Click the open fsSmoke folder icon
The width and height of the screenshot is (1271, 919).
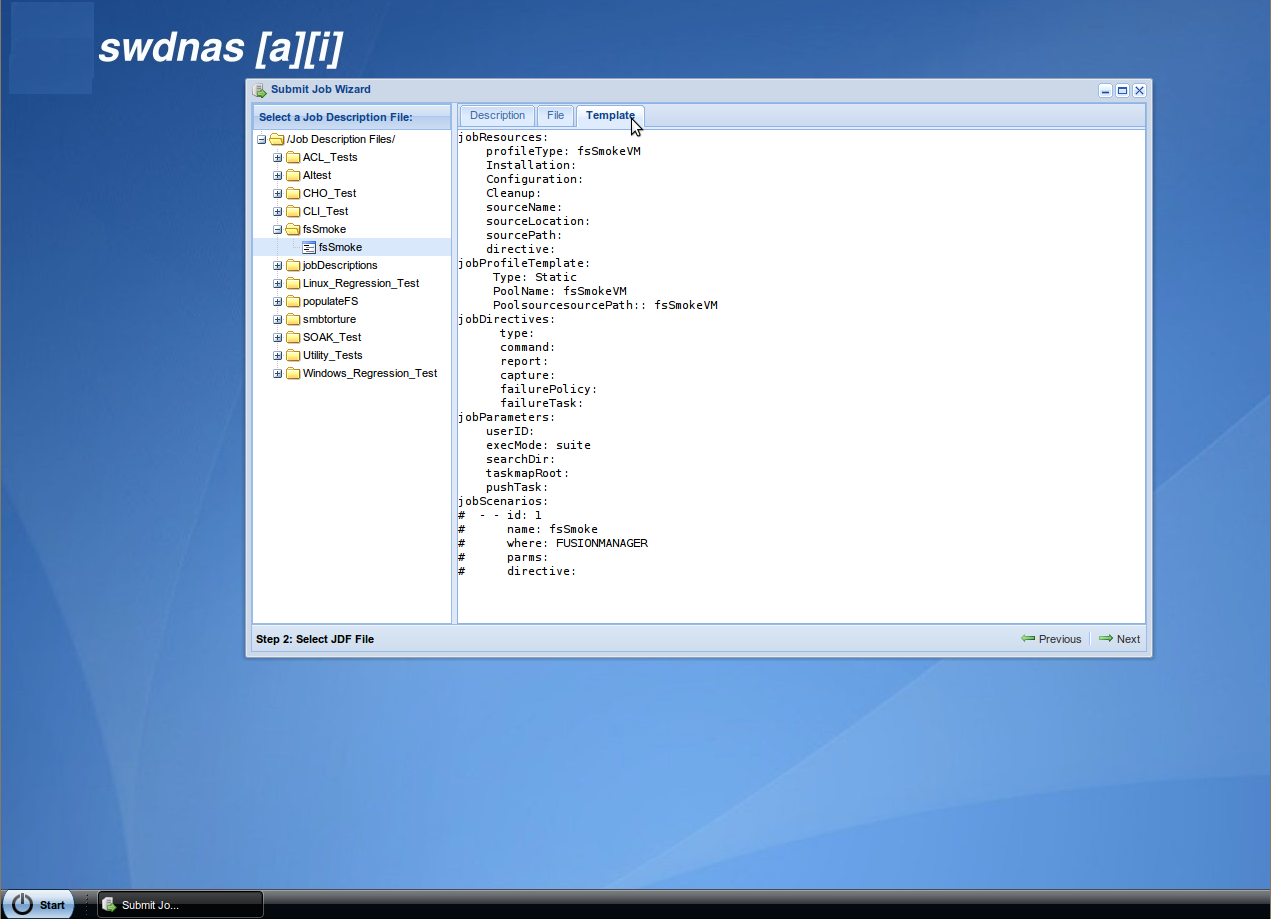[x=293, y=229]
